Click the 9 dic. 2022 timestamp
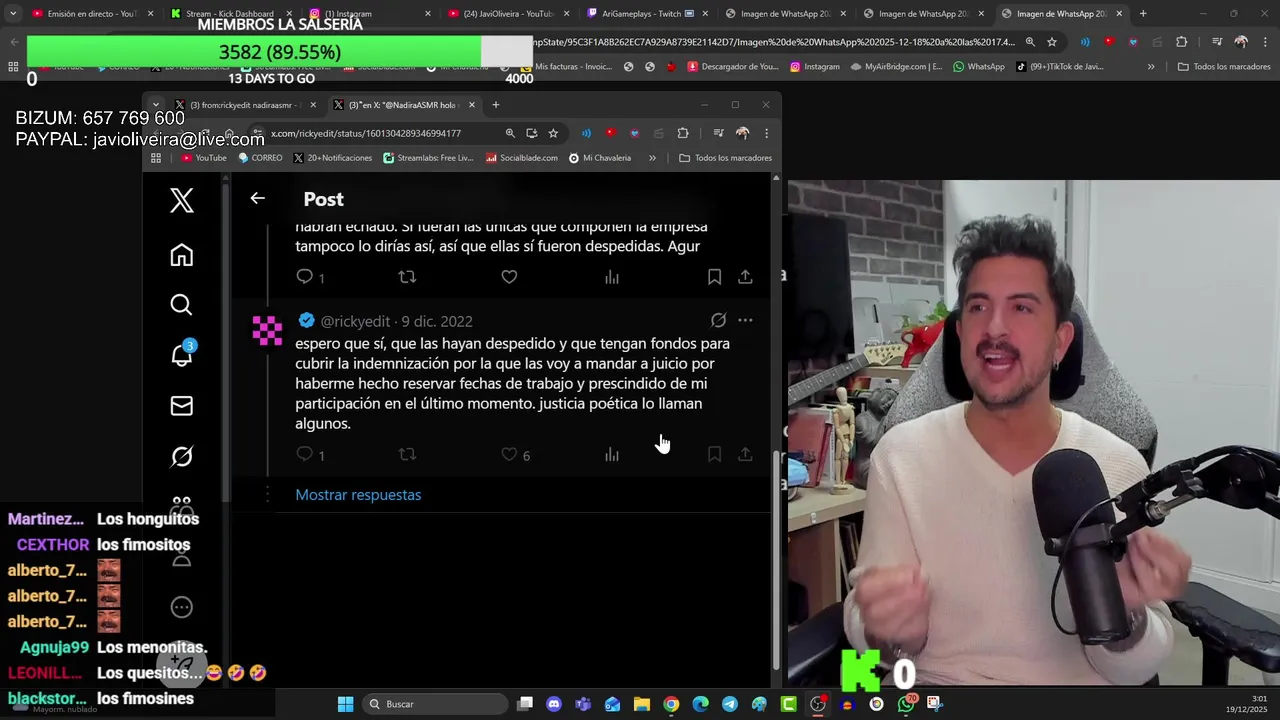Viewport: 1280px width, 720px height. pos(437,321)
